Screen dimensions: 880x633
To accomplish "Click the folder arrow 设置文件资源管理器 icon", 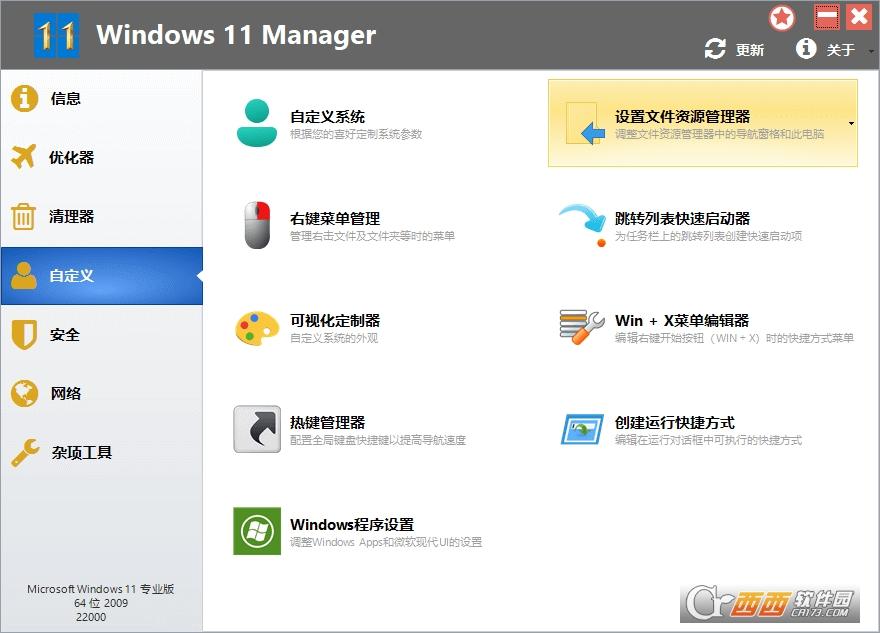I will coord(585,123).
